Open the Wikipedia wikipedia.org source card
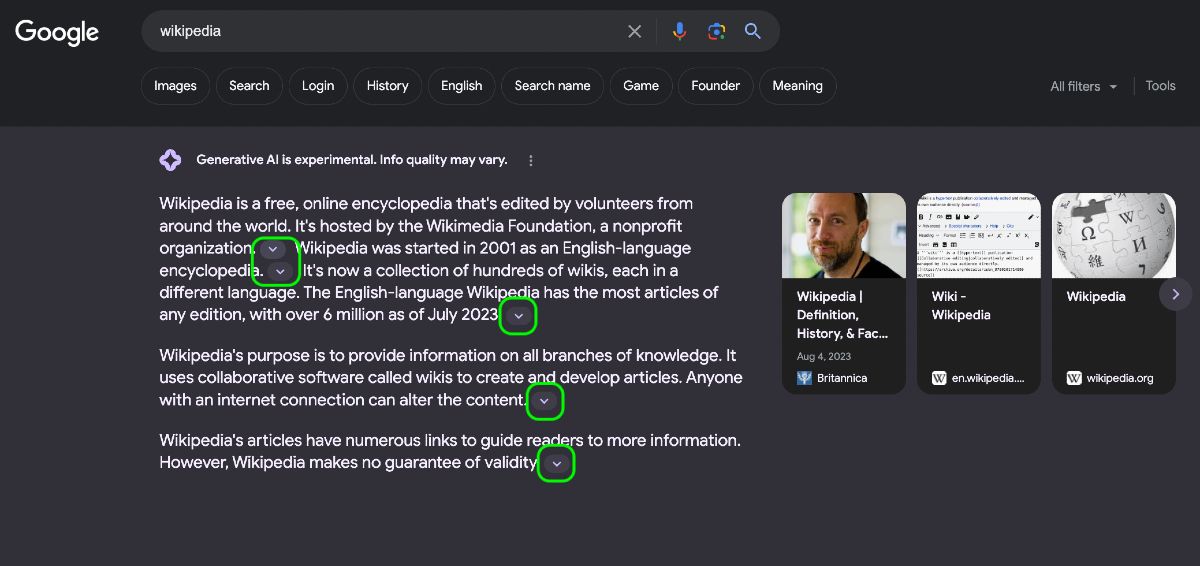Viewport: 1200px width, 566px height. pos(1114,293)
